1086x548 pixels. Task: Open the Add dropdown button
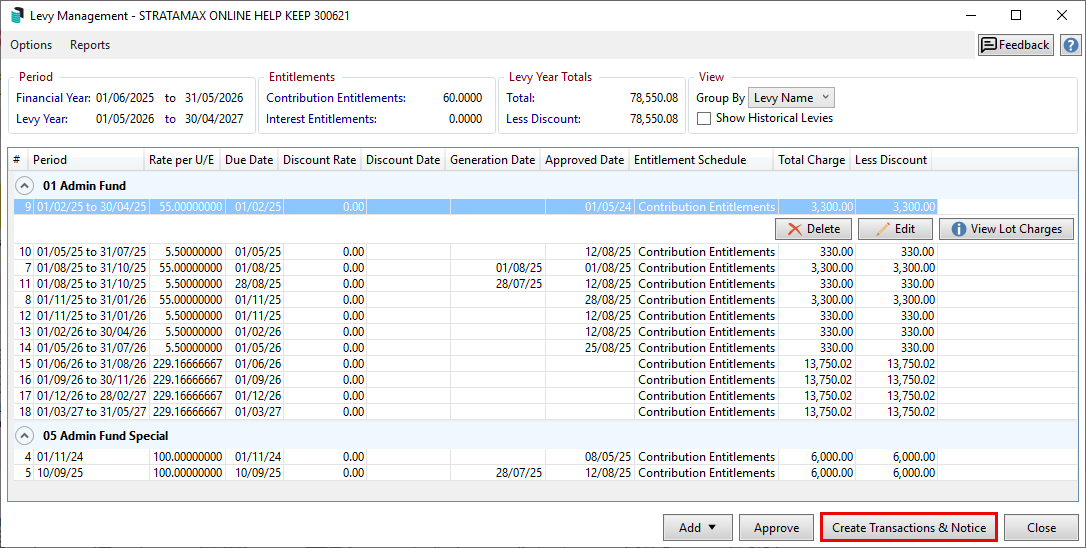click(697, 528)
